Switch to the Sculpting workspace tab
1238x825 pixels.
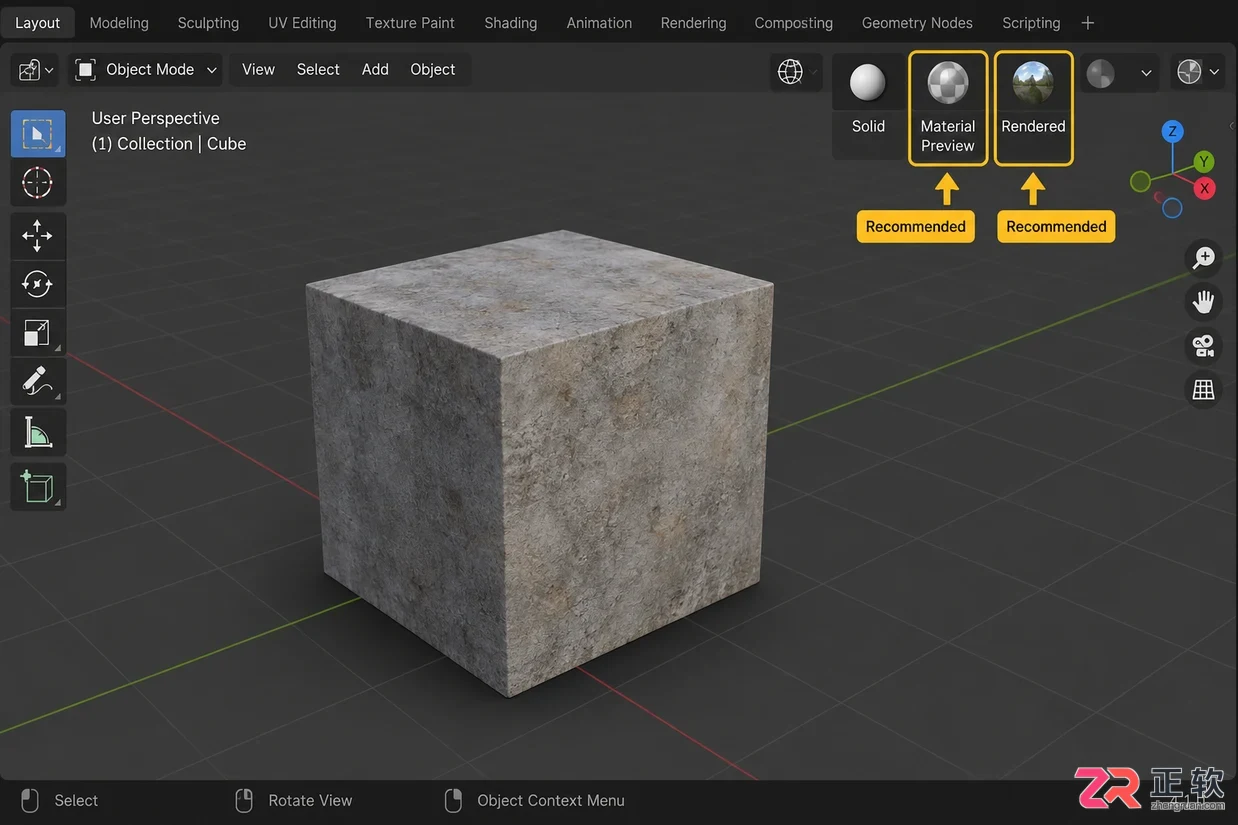click(208, 22)
